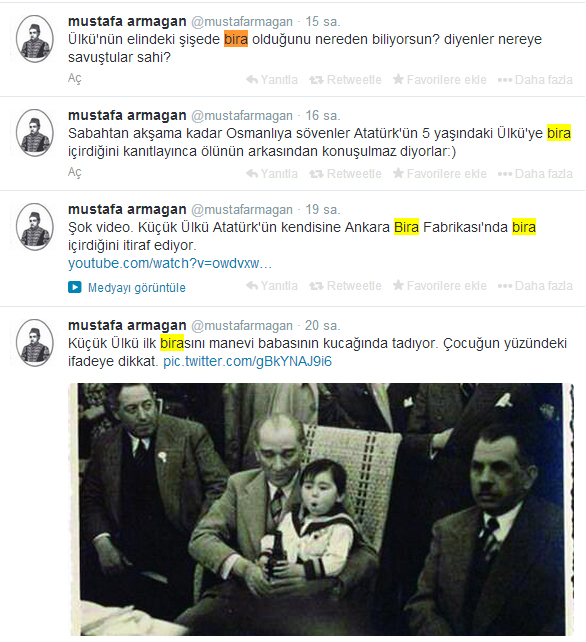Expand first tweet with Aç

click(75, 78)
